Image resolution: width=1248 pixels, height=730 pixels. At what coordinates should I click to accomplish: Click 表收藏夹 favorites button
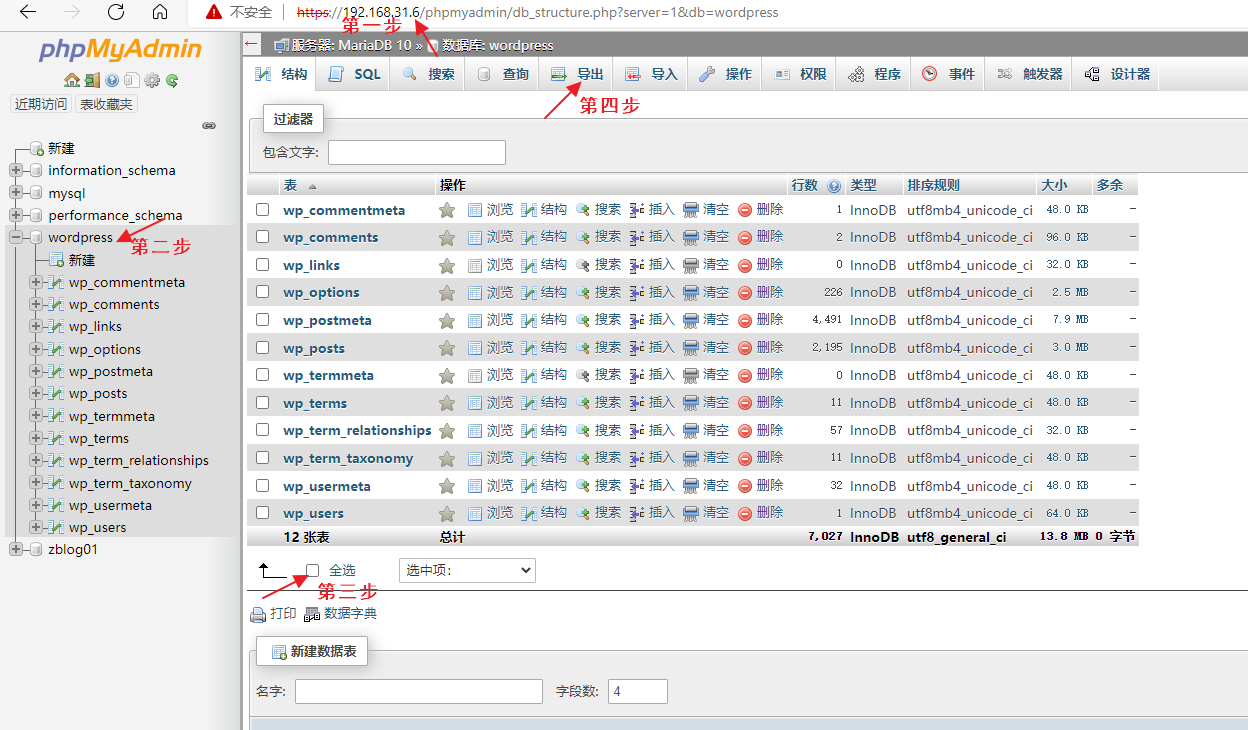[107, 104]
